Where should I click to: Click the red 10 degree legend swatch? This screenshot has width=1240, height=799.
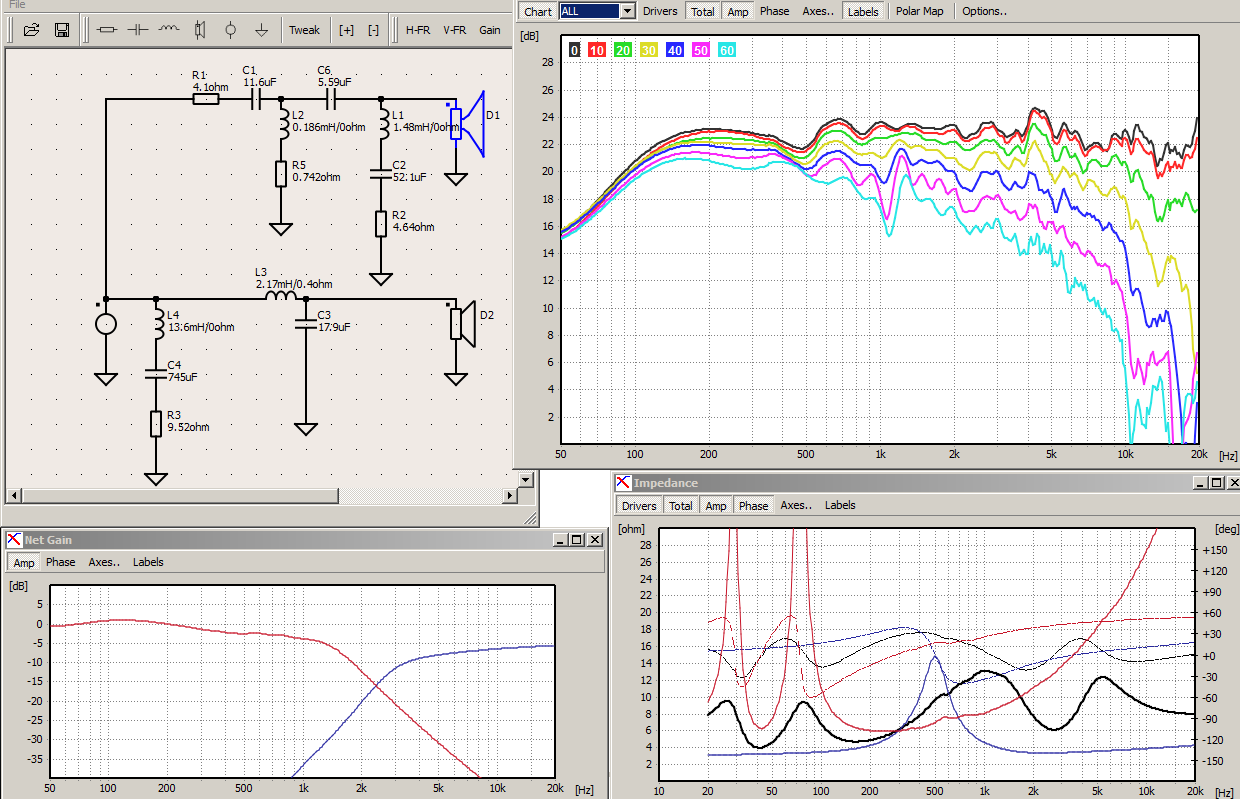(x=597, y=50)
